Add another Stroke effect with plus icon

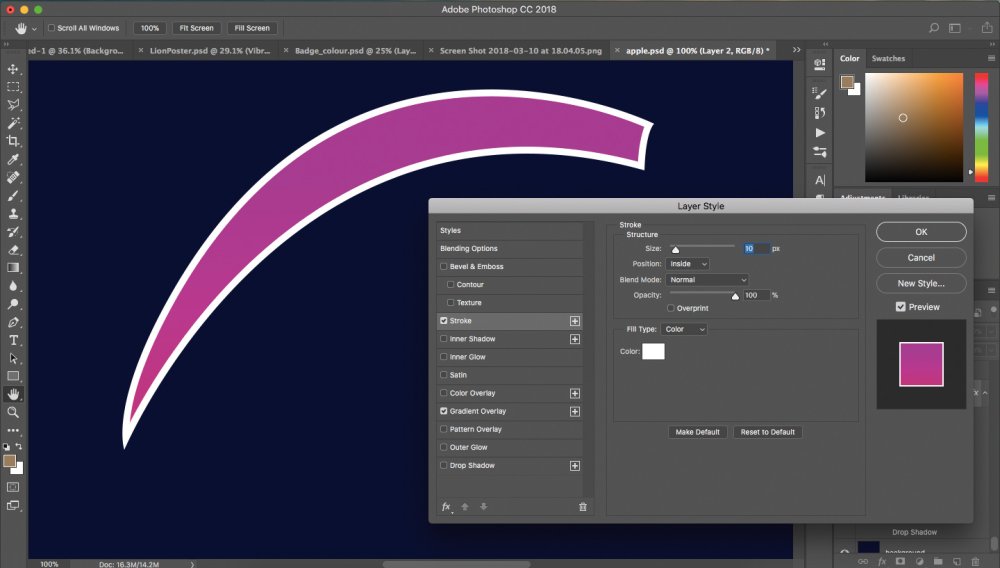point(575,321)
